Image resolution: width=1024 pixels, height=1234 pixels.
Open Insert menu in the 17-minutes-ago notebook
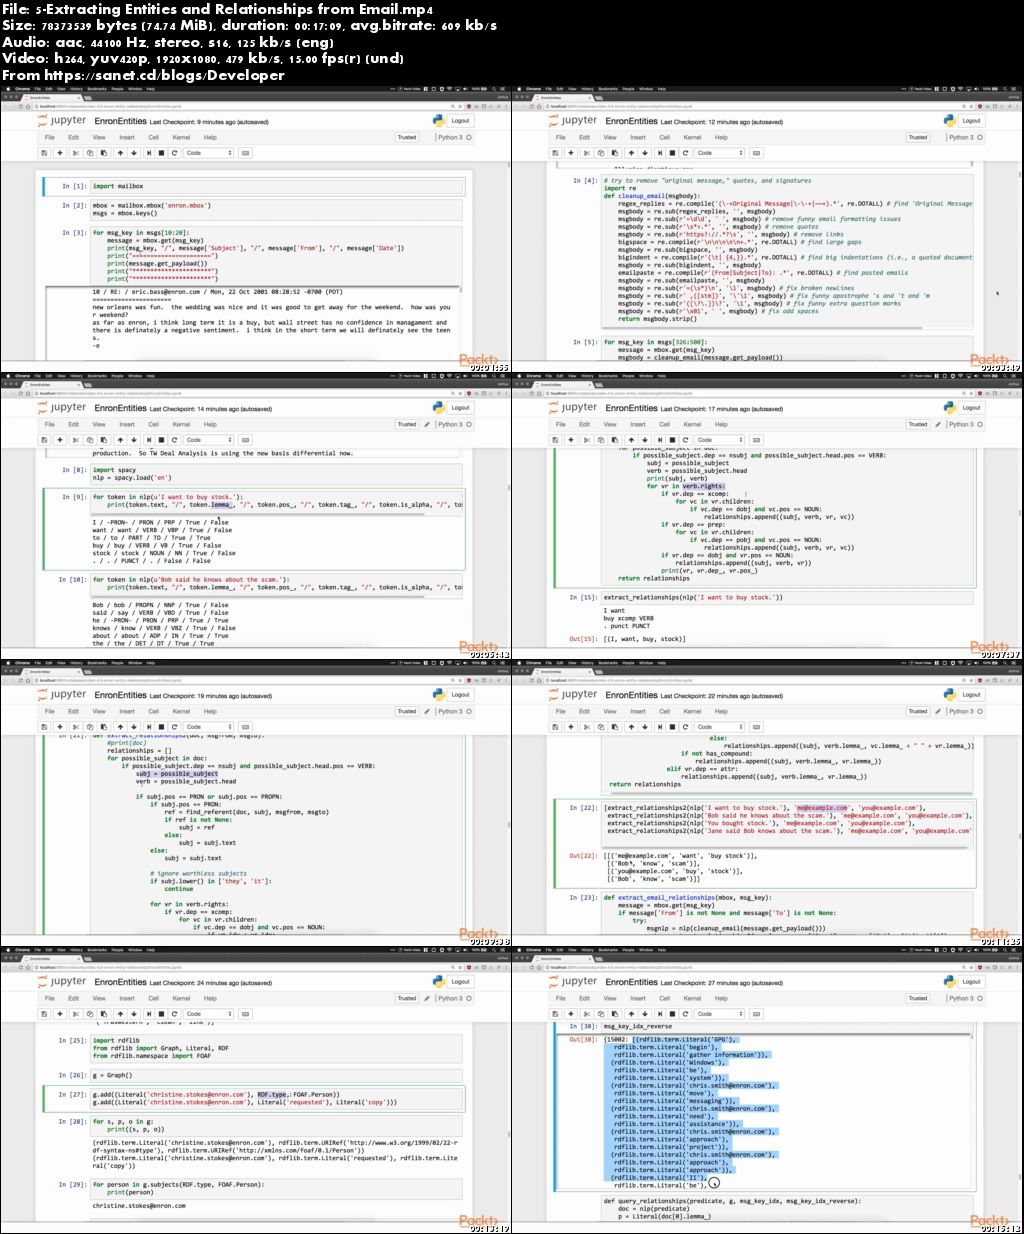click(638, 424)
